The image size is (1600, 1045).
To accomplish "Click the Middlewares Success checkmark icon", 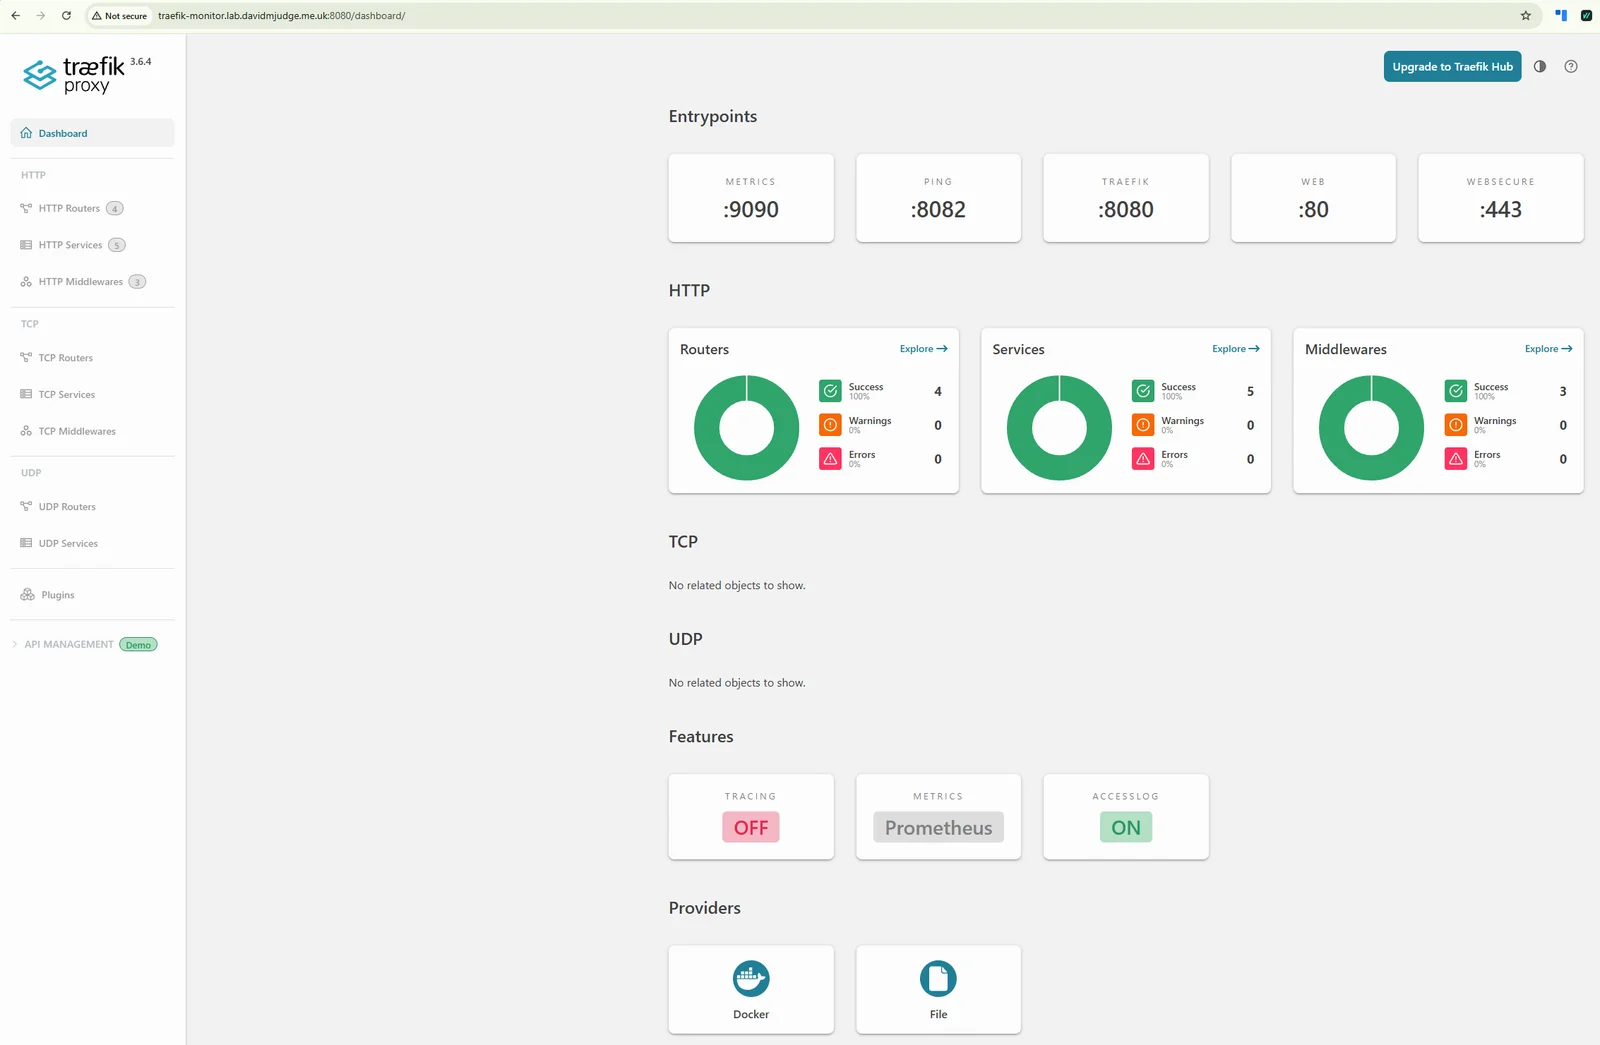I will [x=1456, y=391].
